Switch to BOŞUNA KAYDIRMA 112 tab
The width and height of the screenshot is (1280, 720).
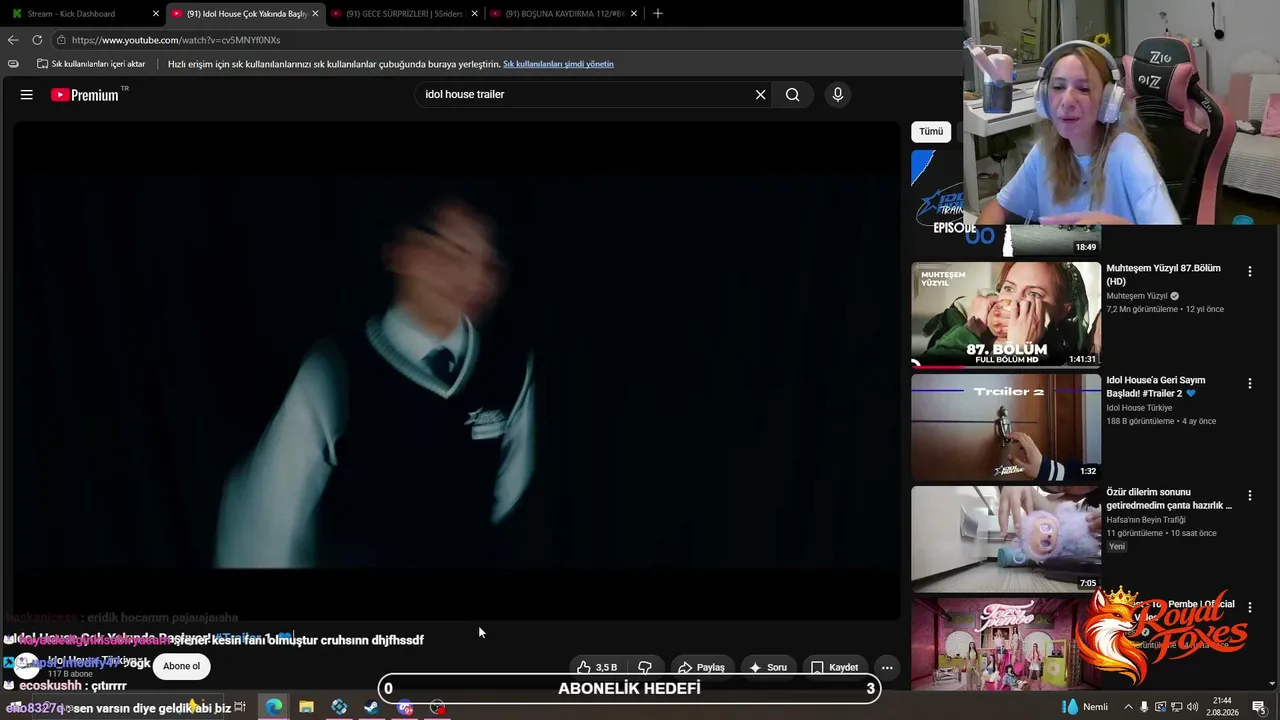[x=563, y=14]
